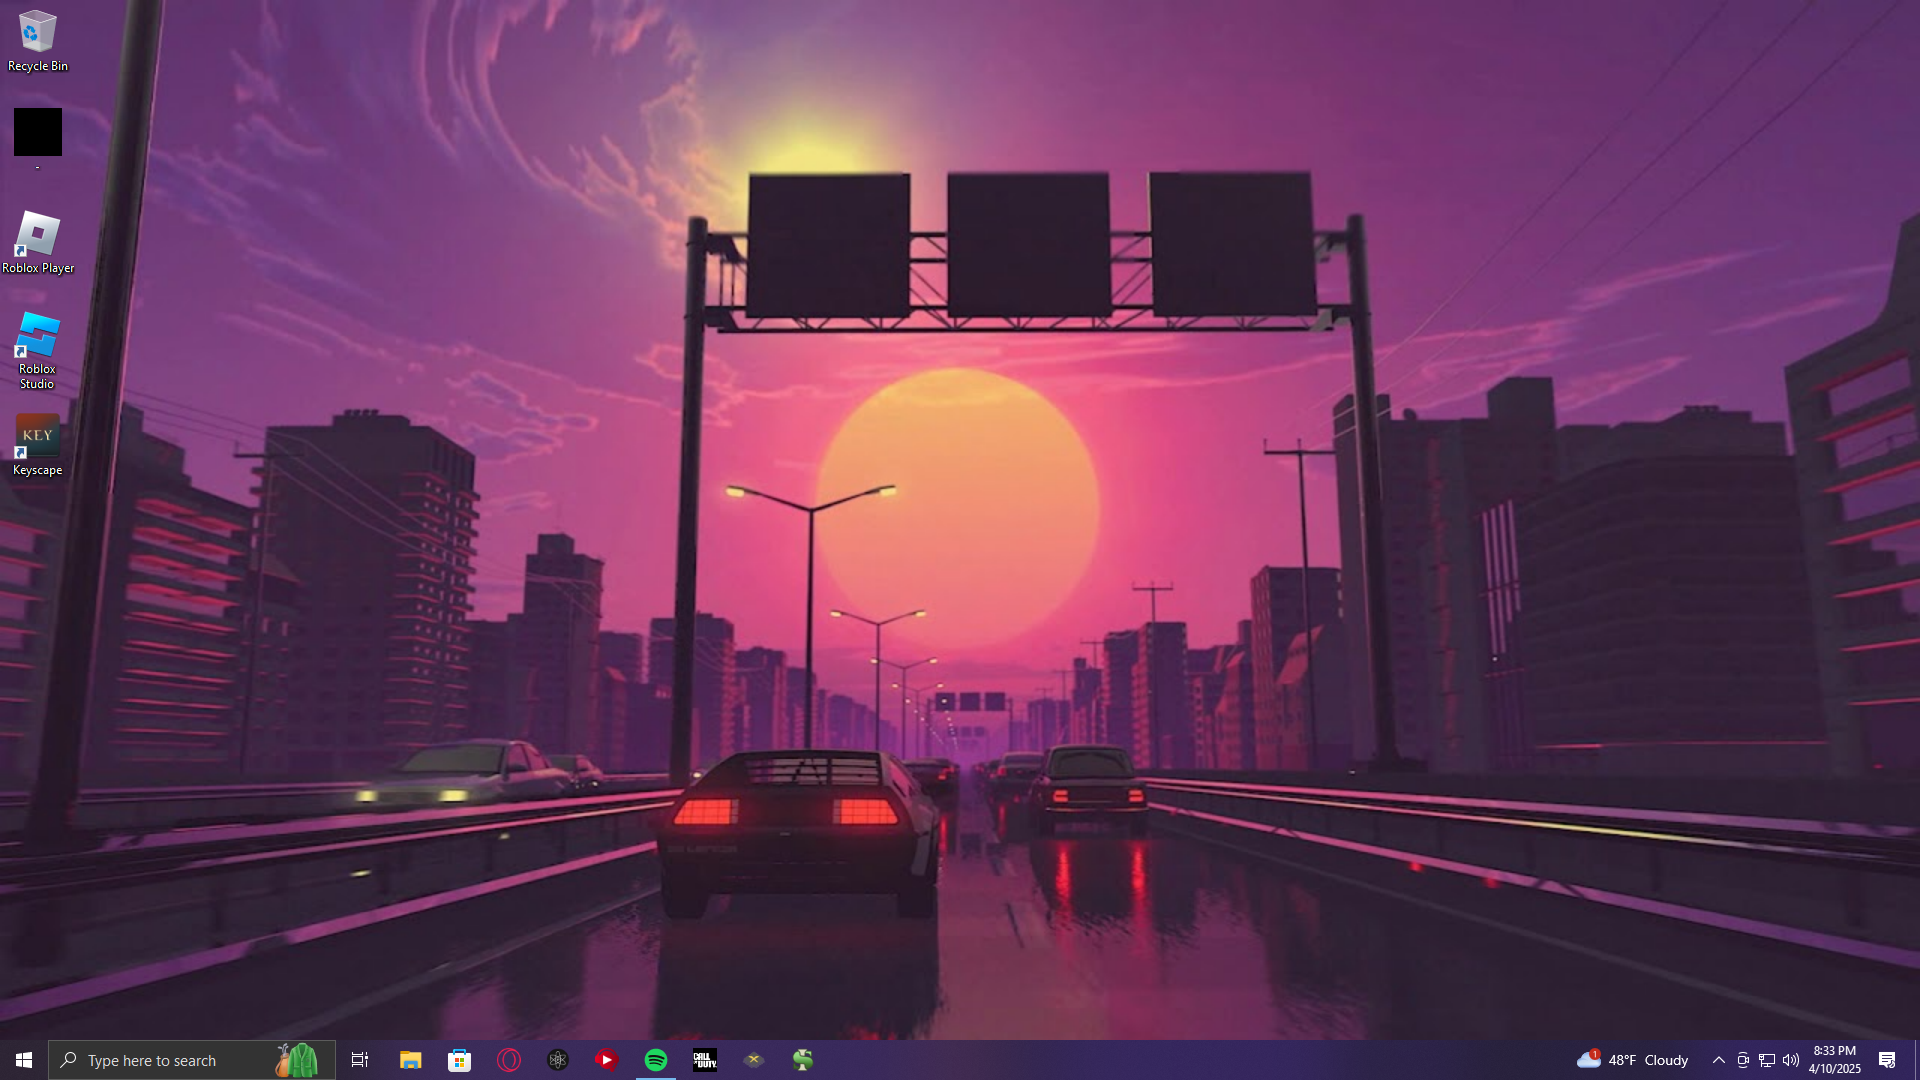
Task: Open File Explorer from the taskbar
Action: (410, 1060)
